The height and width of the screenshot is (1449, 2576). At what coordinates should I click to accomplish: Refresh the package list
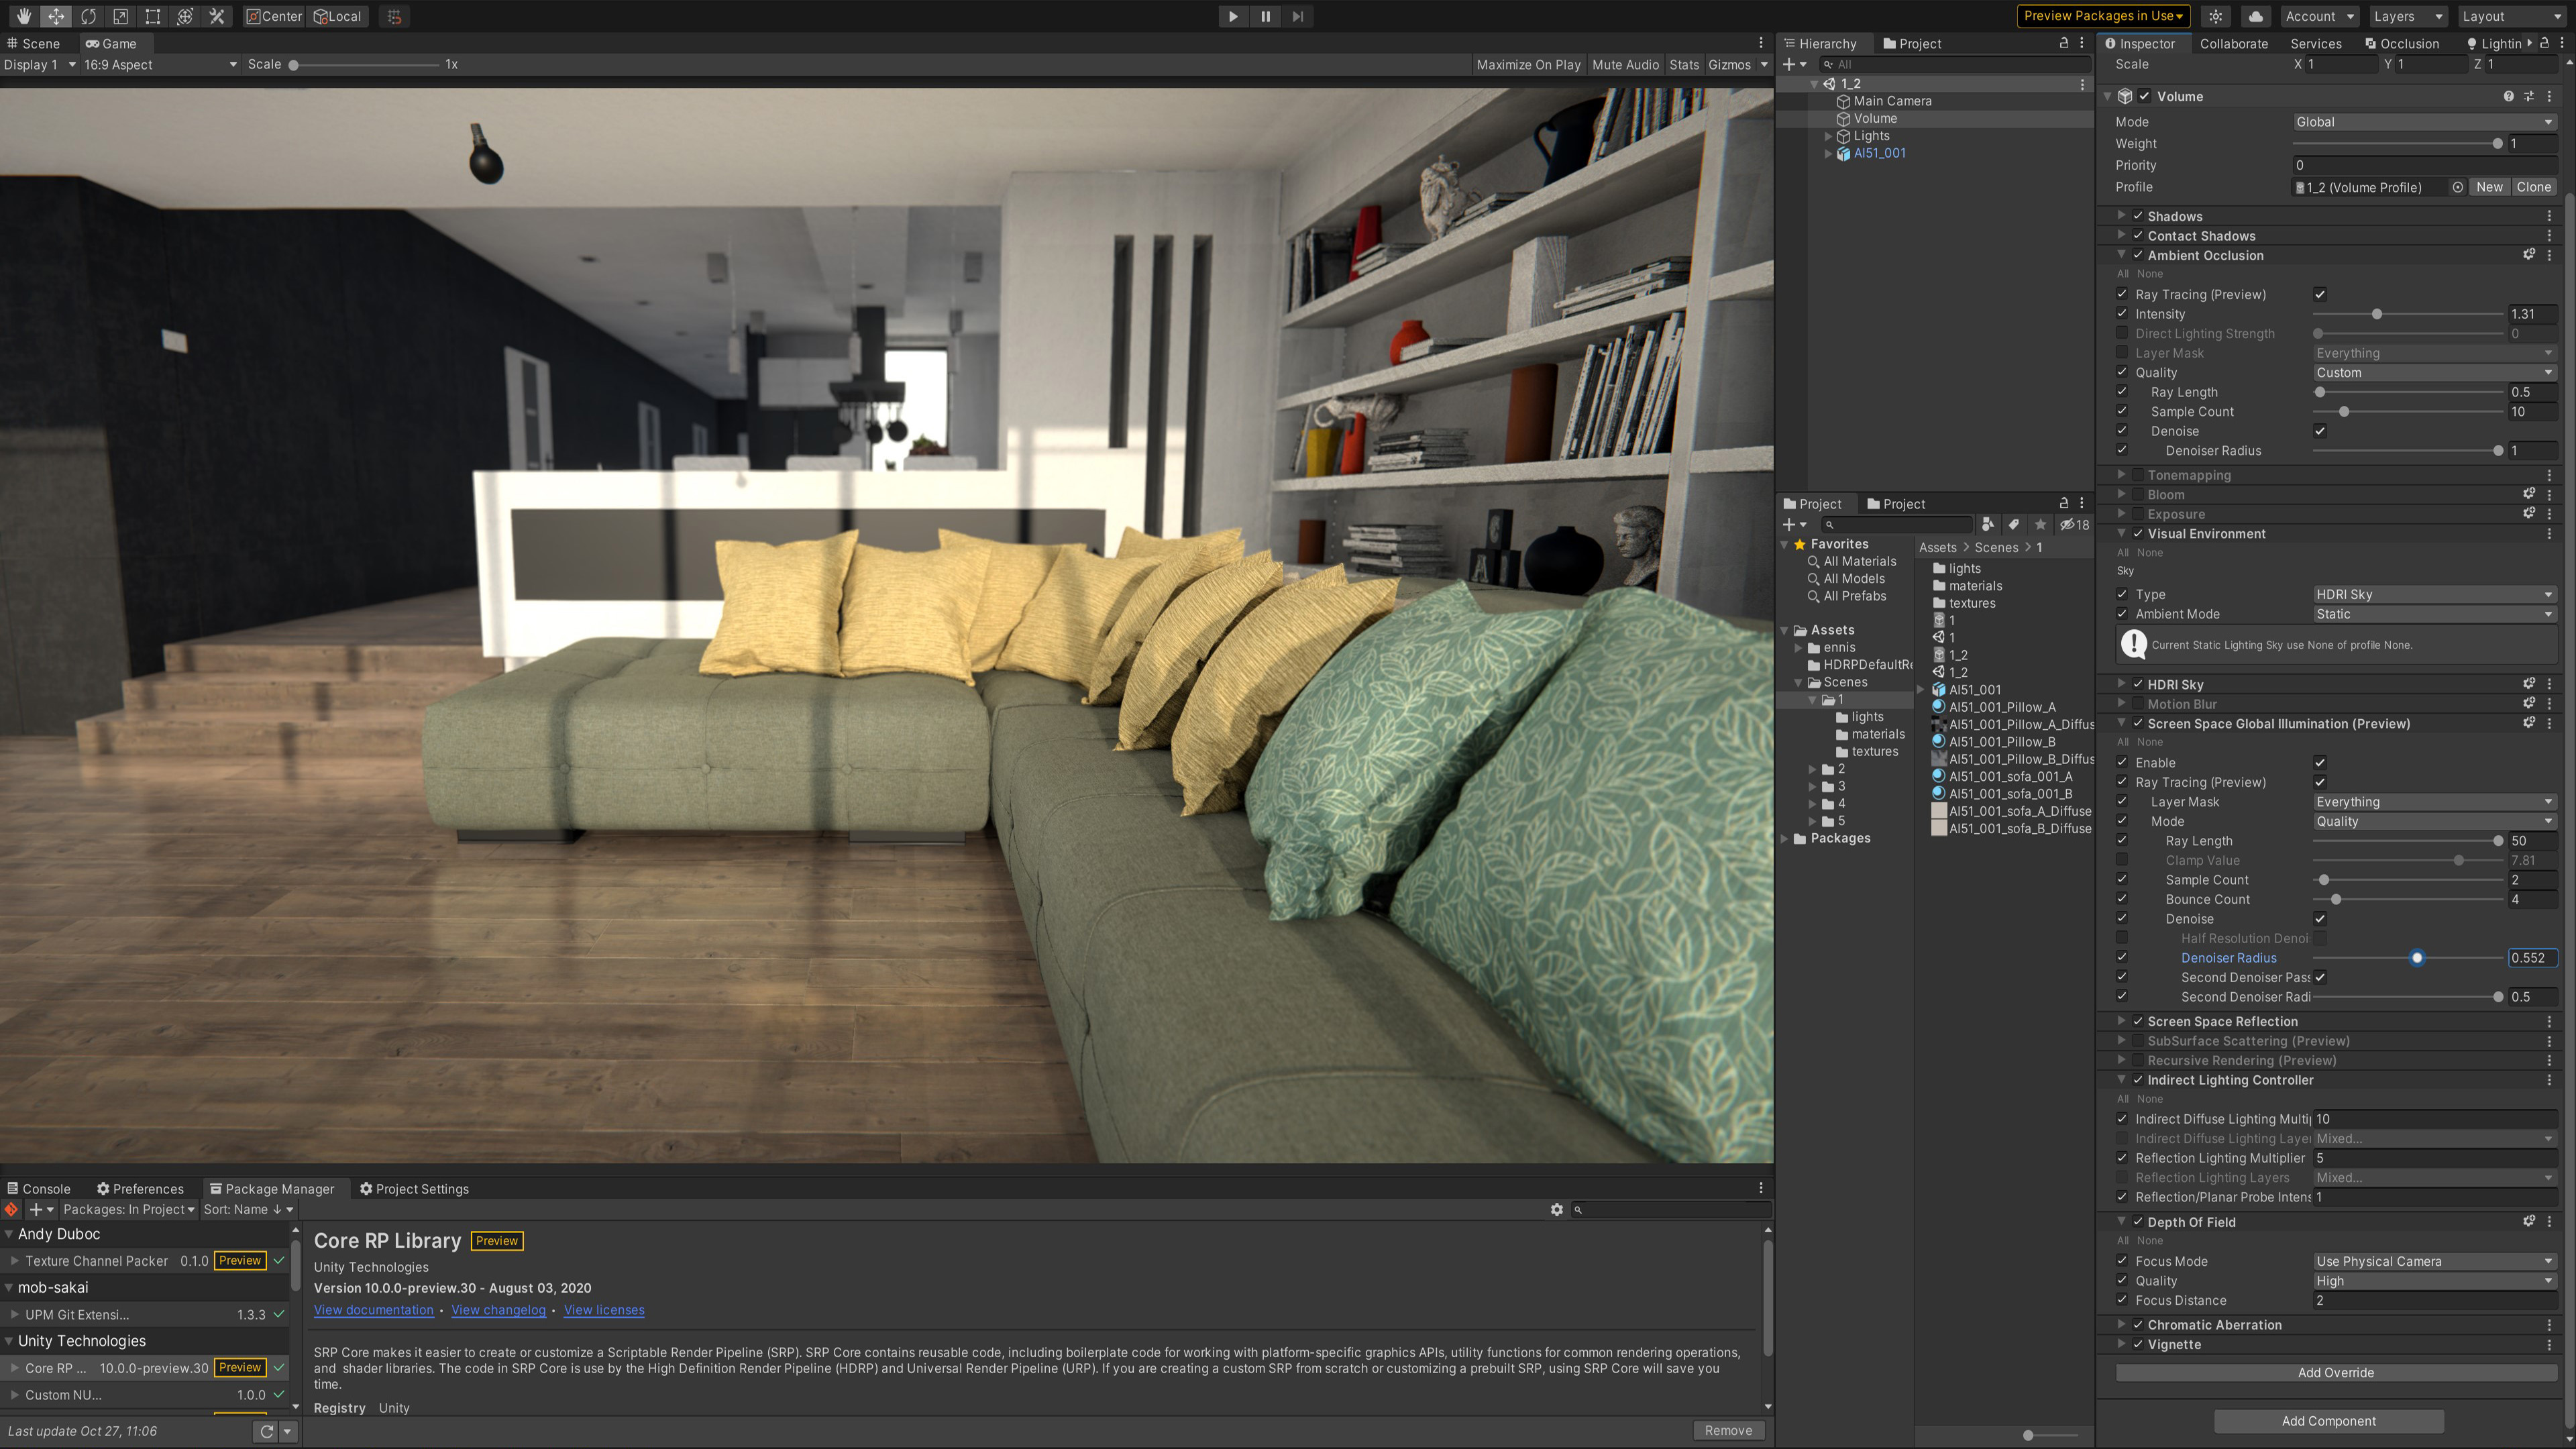coord(266,1431)
